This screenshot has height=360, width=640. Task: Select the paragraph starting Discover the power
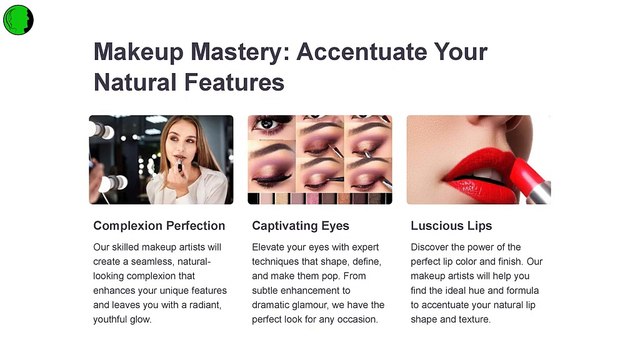click(476, 283)
